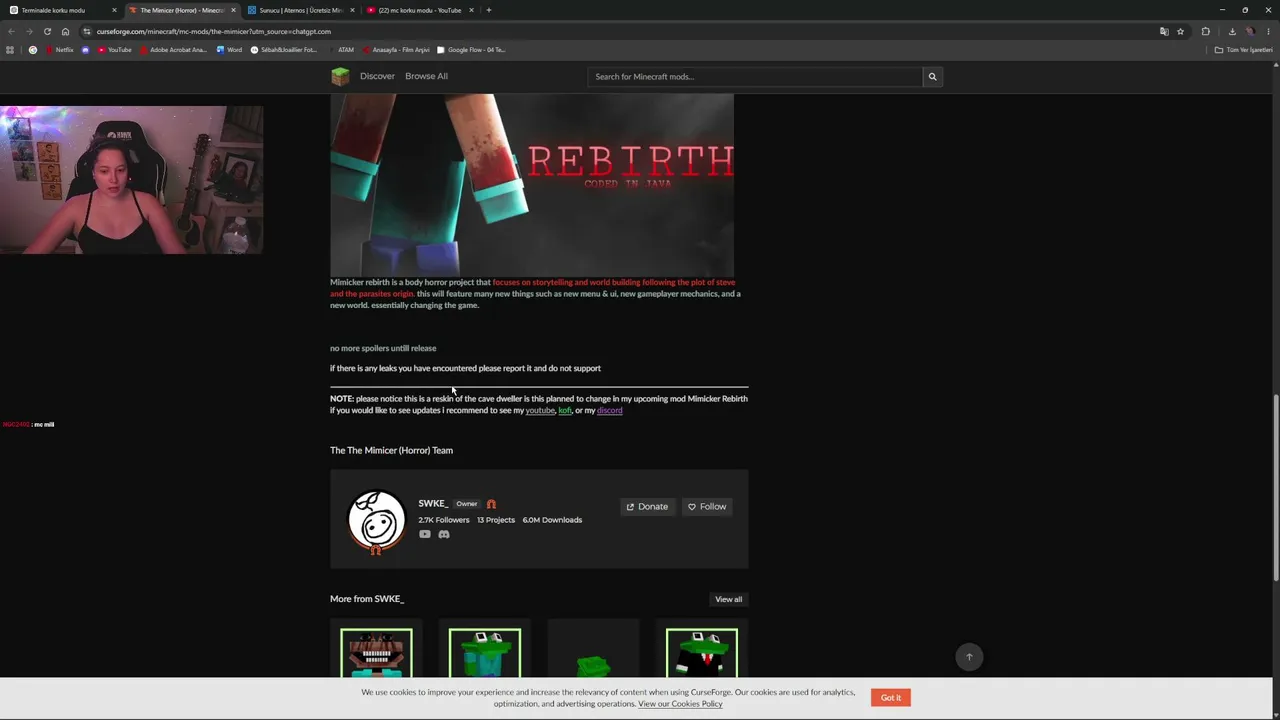Go back with the browser back arrow
The width and height of the screenshot is (1280, 720).
point(11,31)
